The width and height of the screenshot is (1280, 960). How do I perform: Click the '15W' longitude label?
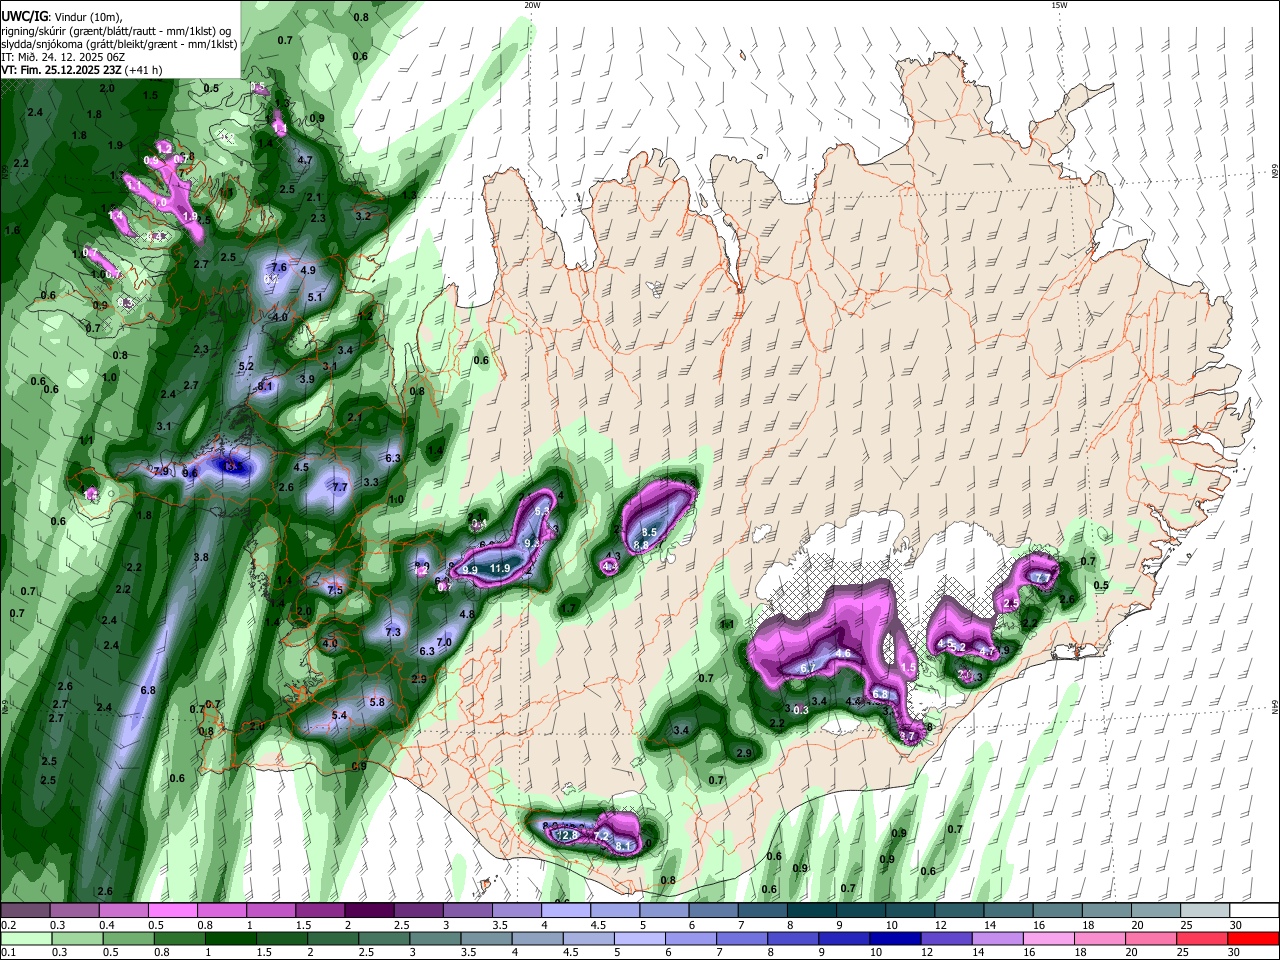1059,5
